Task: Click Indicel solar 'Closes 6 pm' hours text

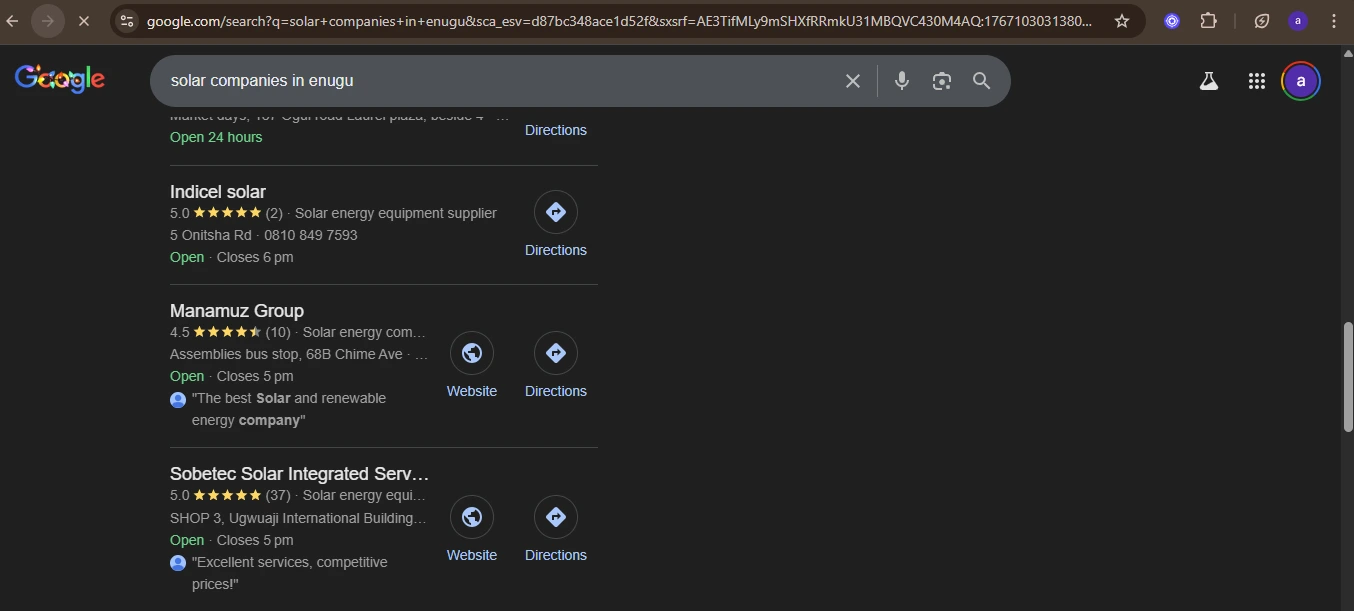Action: click(255, 257)
